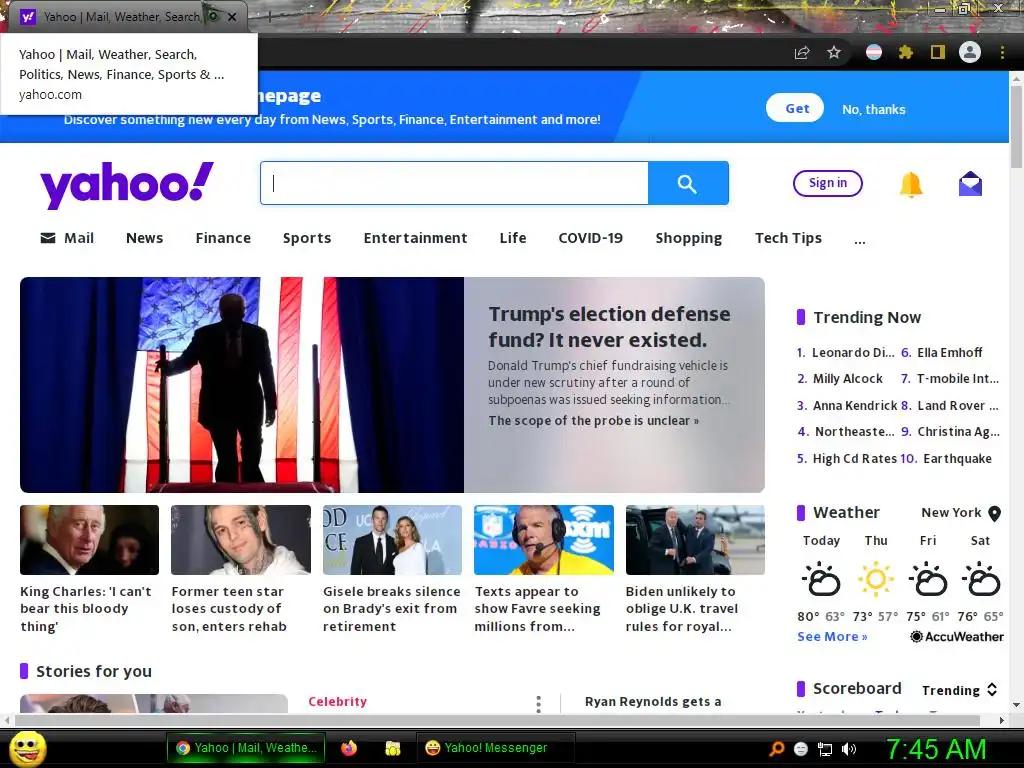Go to the Finance section
This screenshot has height=768, width=1024.
(223, 238)
